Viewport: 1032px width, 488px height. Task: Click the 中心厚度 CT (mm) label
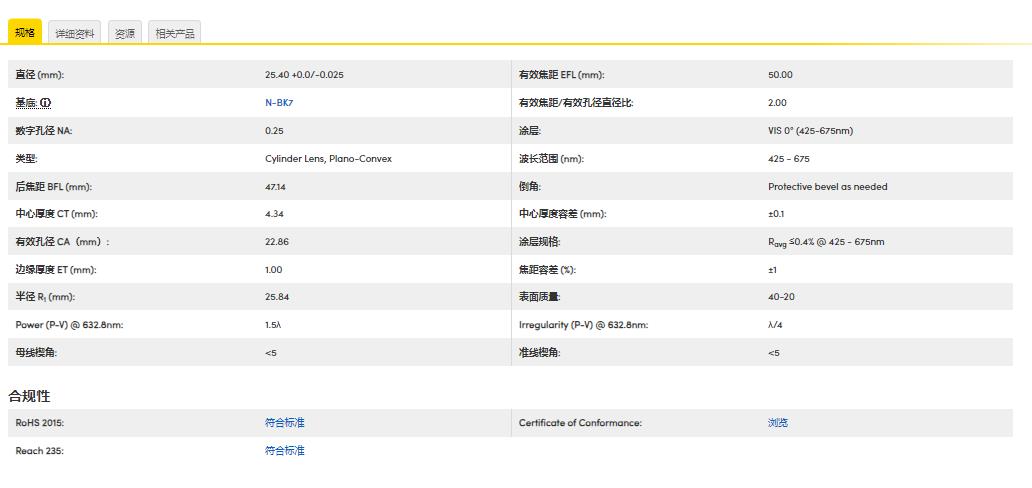[x=57, y=214]
